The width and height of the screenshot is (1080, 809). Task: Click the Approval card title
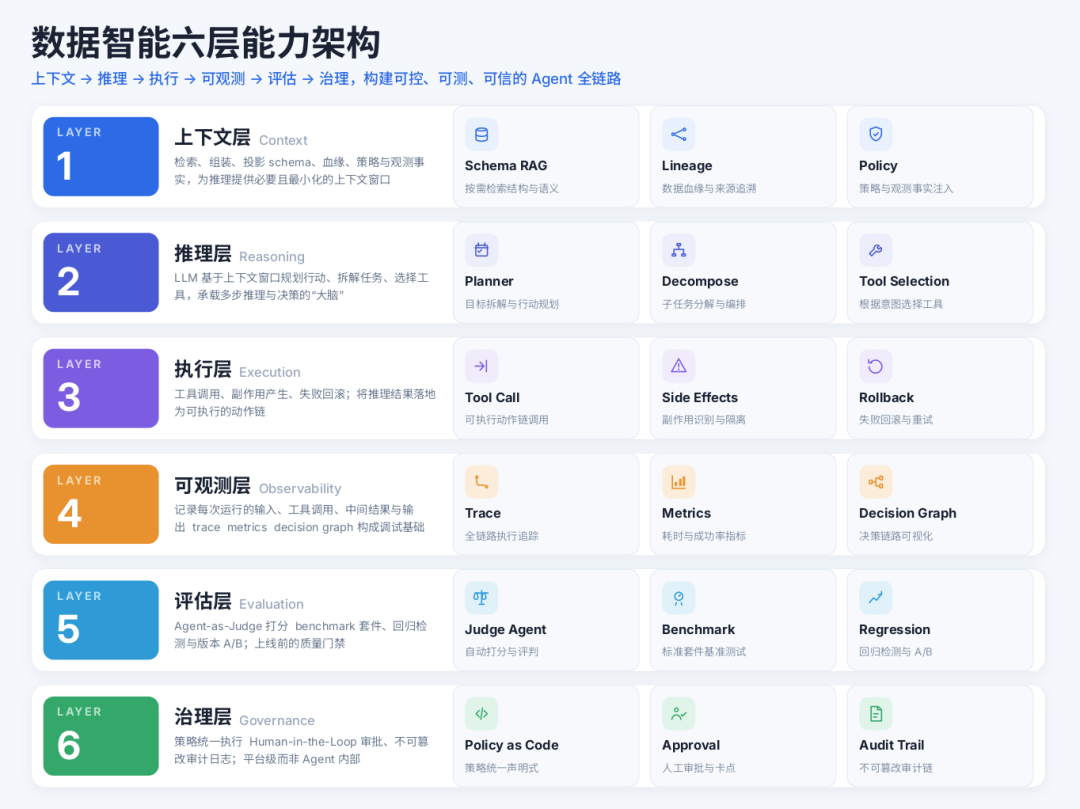point(691,746)
